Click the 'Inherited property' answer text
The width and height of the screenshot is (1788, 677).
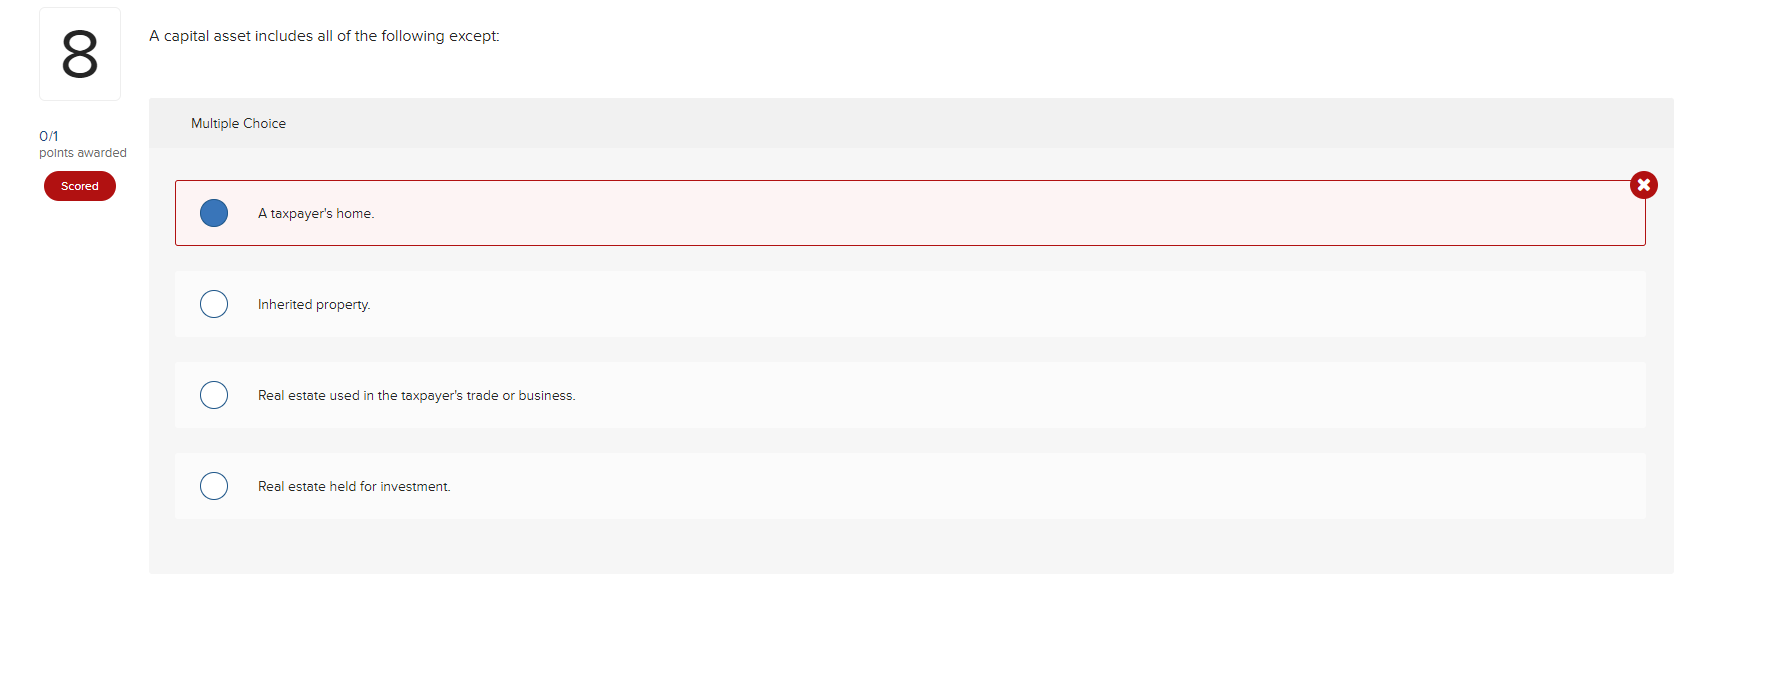314,304
